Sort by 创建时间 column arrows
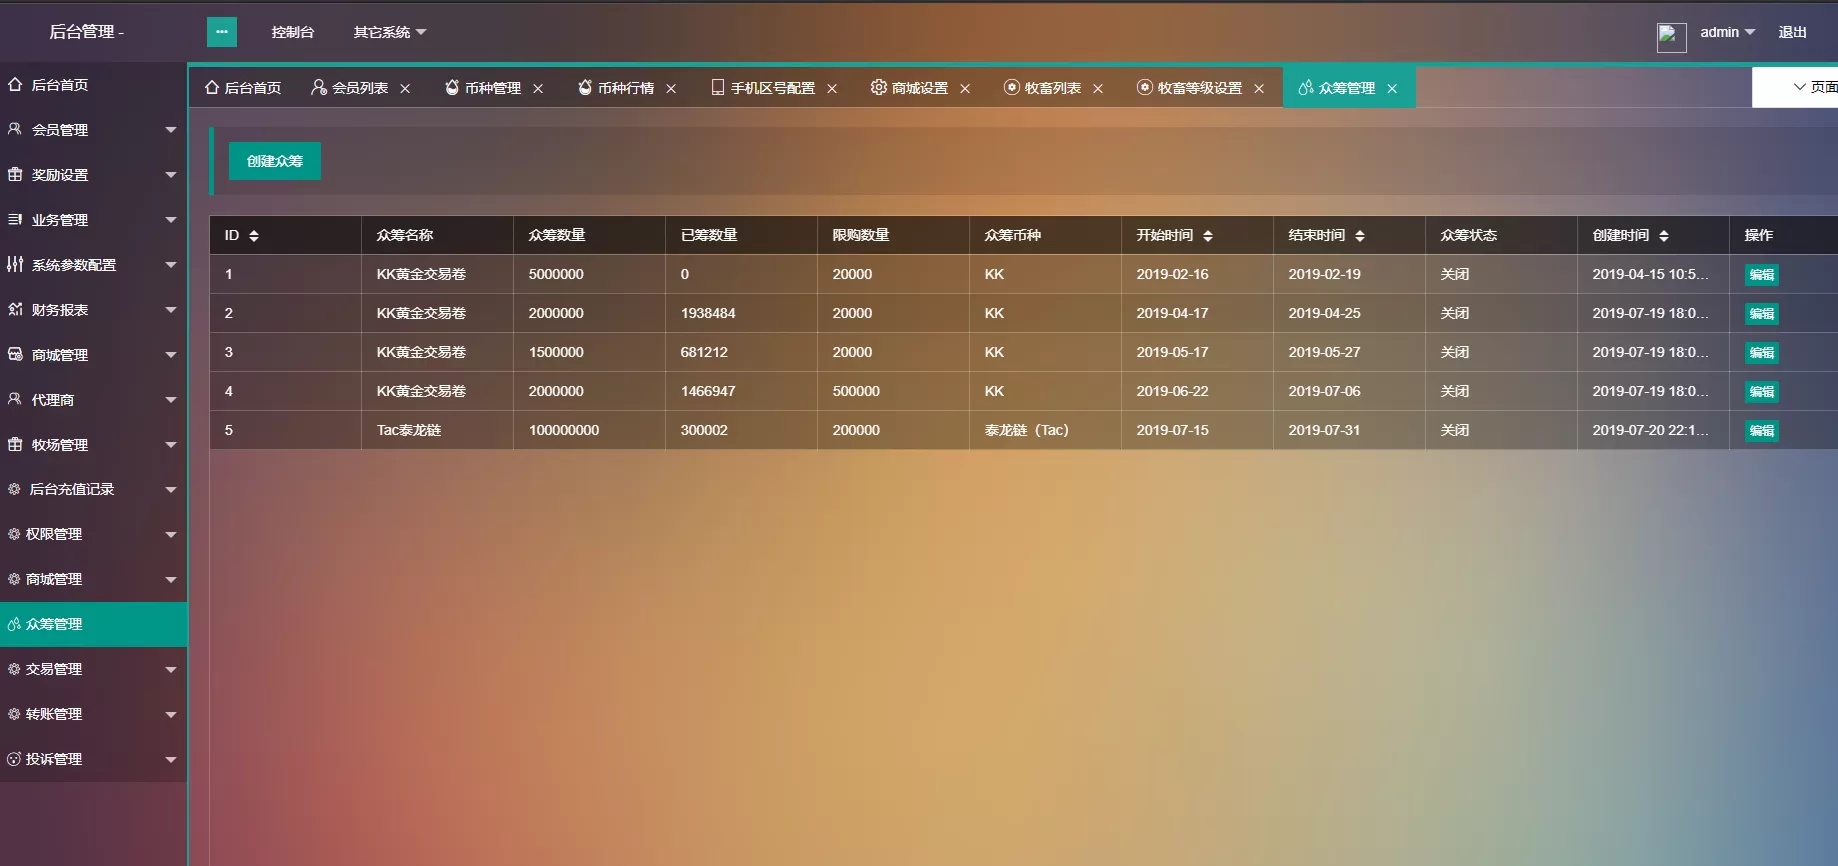This screenshot has width=1838, height=866. click(x=1664, y=236)
